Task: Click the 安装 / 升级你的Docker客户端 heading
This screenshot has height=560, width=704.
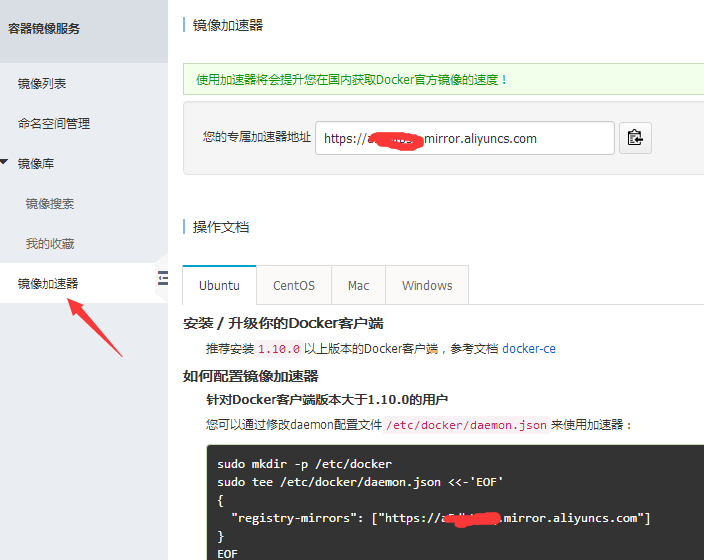Action: [x=283, y=323]
